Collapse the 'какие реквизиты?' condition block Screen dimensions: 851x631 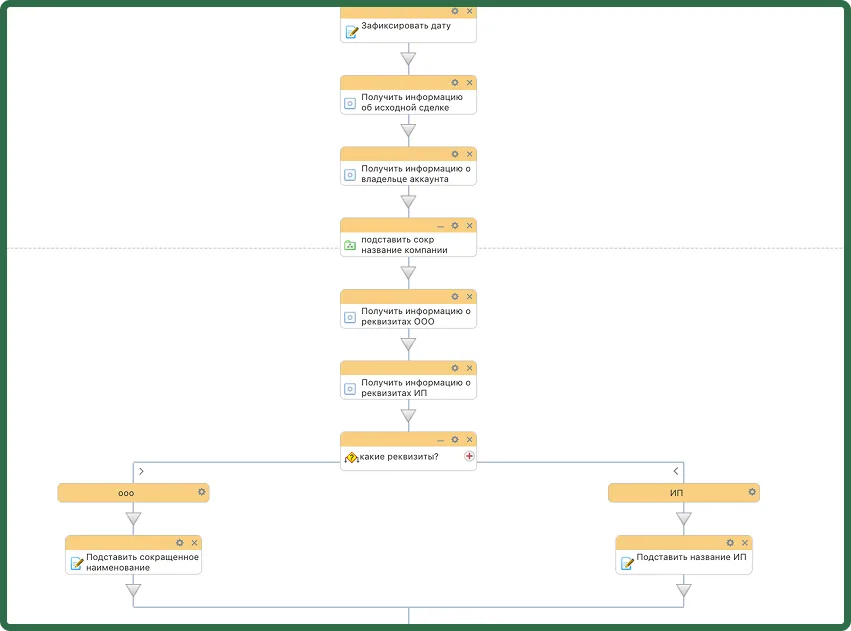(x=440, y=440)
